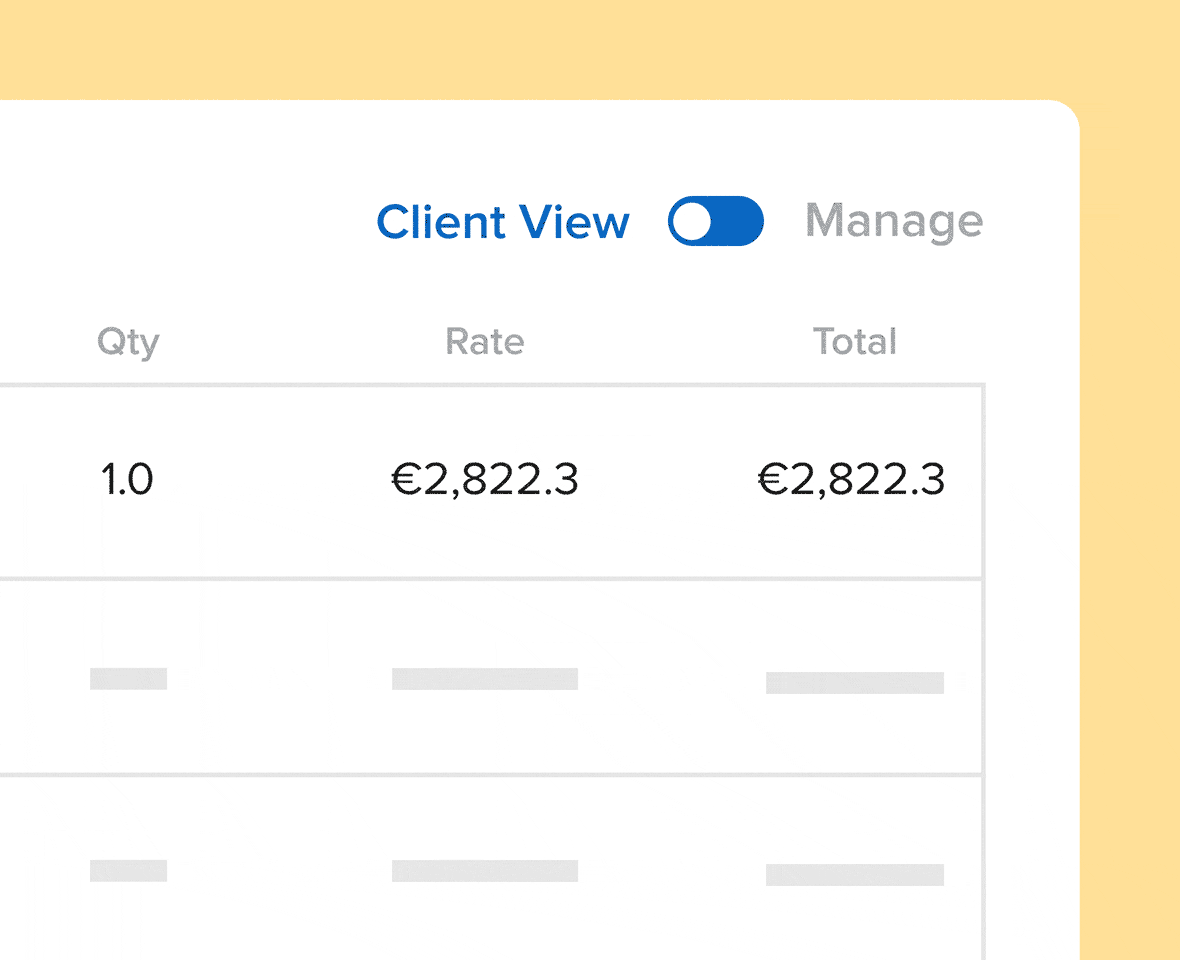Click third row rate placeholder

point(485,870)
